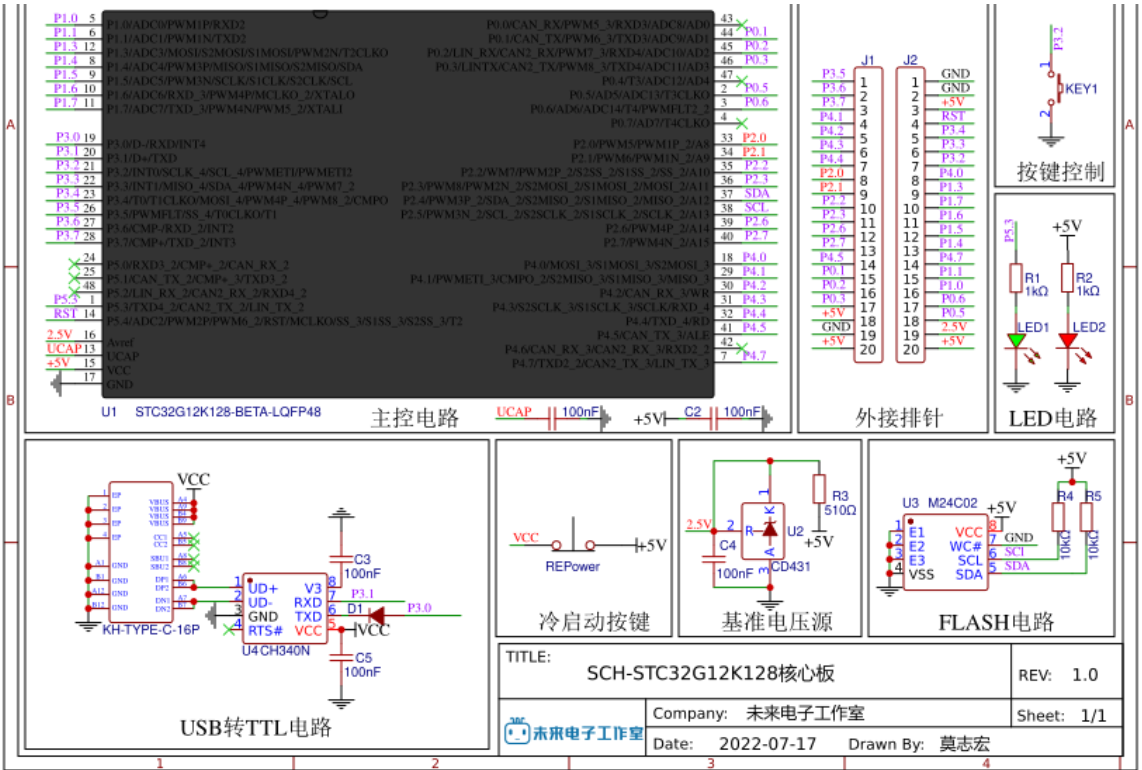Select the capacitor symbol beside UCAP label
Viewport: 1142px width, 770px height.
pyautogui.click(x=552, y=419)
